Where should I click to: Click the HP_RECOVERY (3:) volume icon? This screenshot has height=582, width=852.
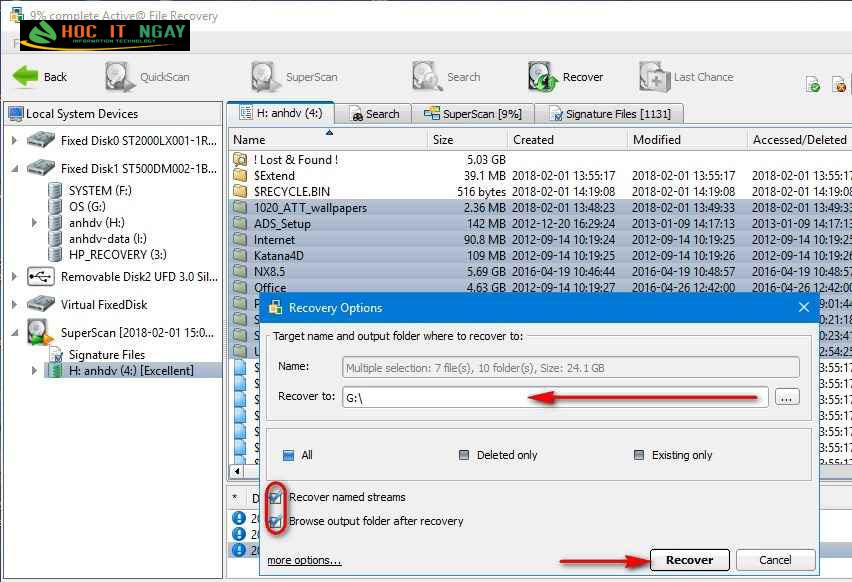tap(55, 254)
